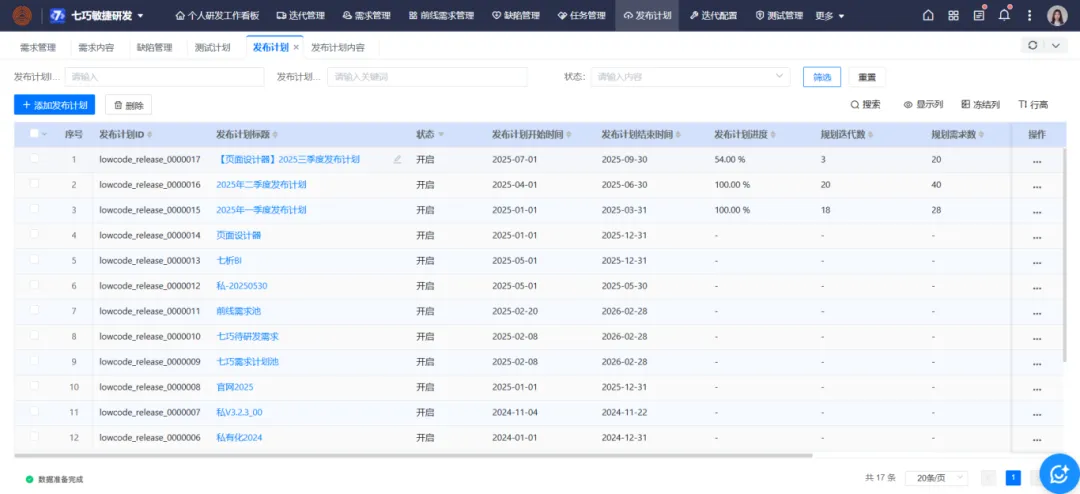Open the more actions menu for row 1
1080x494 pixels.
(x=1037, y=160)
